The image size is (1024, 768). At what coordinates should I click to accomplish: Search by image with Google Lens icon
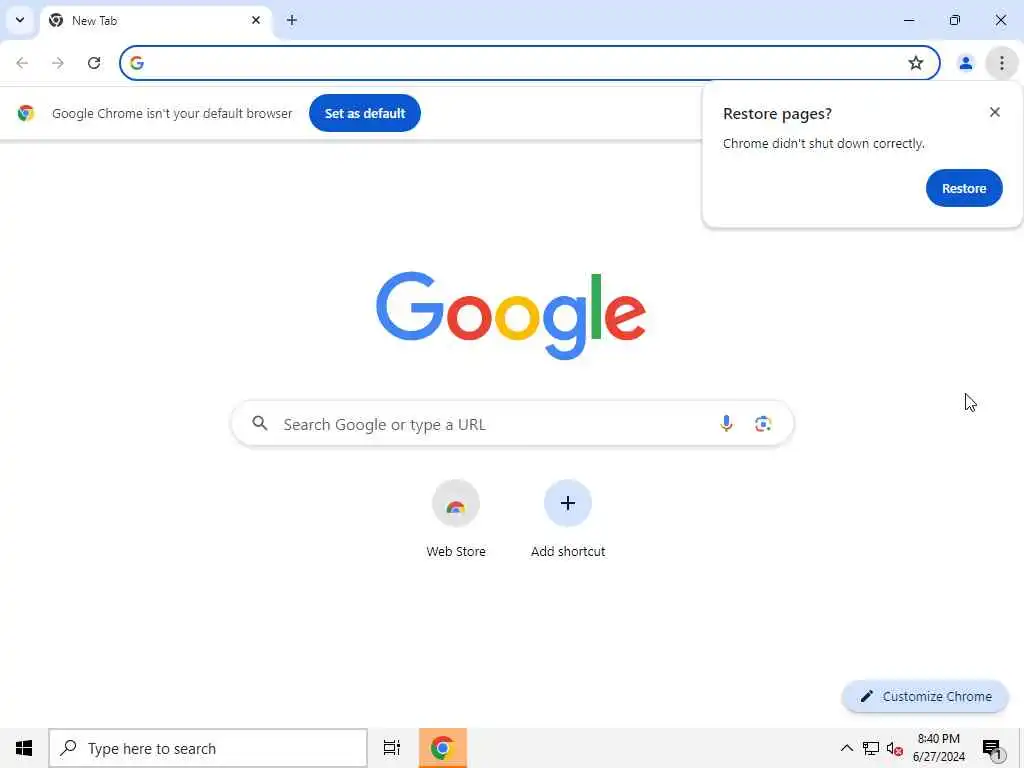(763, 424)
